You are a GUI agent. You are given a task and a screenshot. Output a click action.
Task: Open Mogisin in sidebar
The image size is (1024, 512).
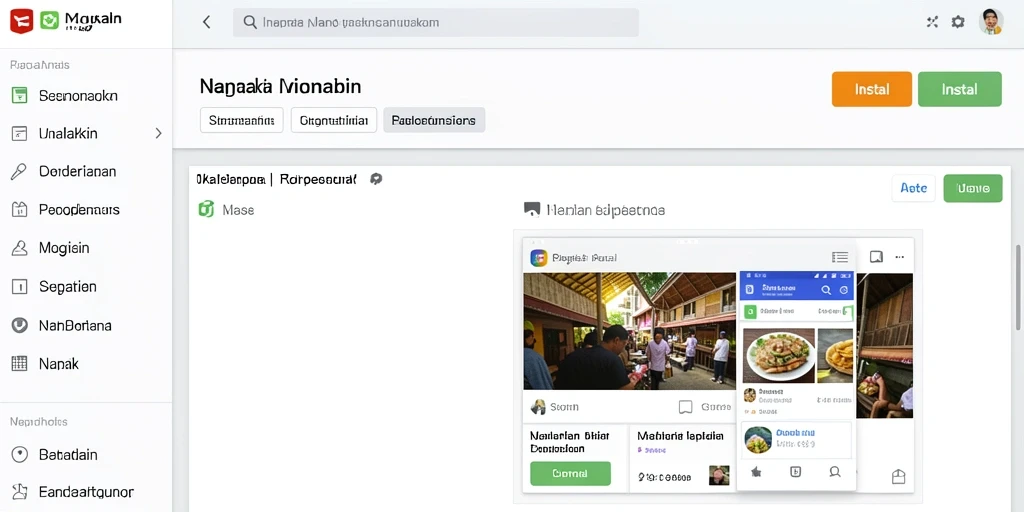64,248
